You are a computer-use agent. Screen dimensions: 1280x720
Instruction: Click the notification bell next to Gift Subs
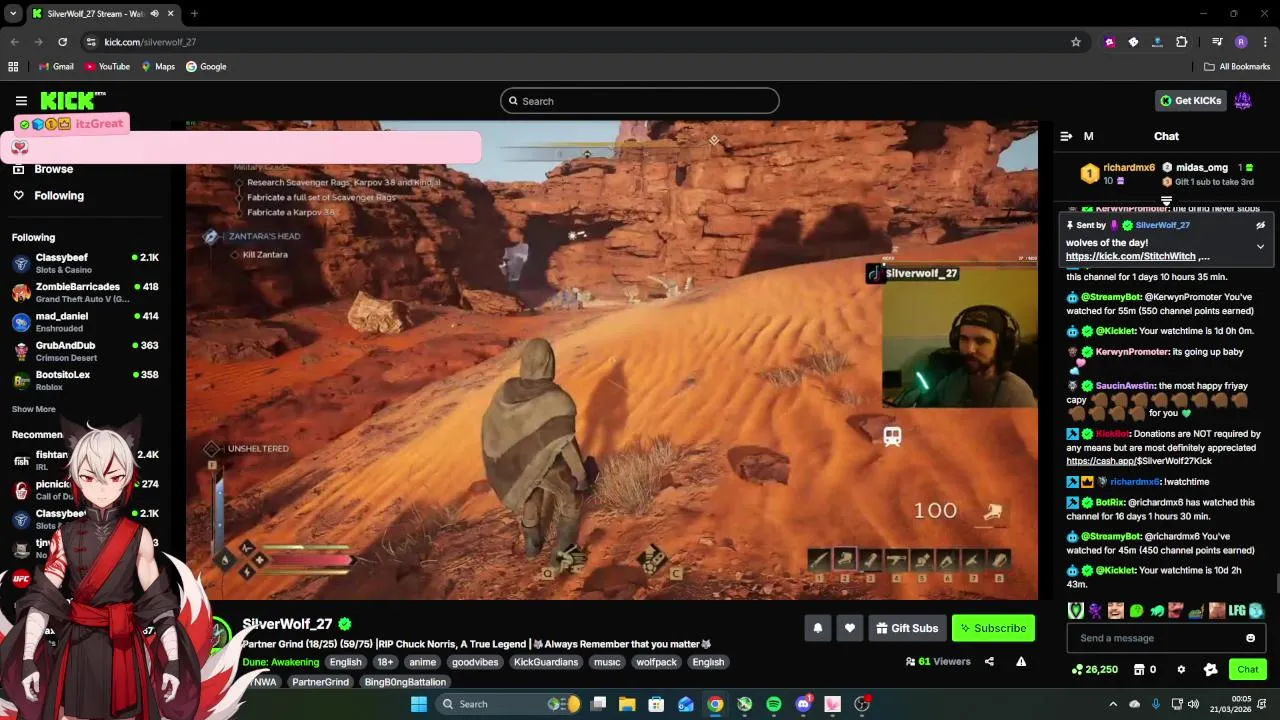pyautogui.click(x=818, y=628)
